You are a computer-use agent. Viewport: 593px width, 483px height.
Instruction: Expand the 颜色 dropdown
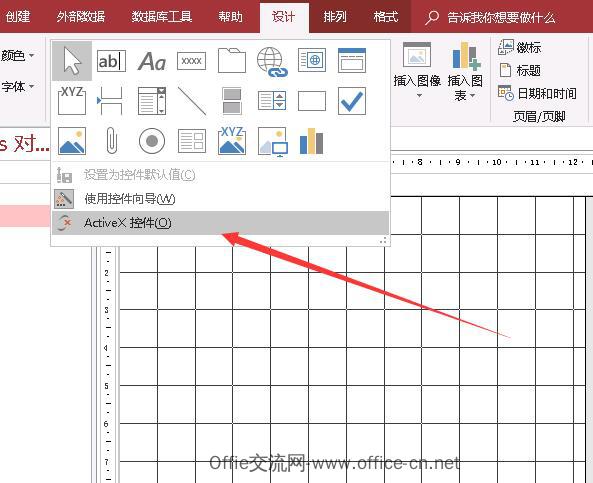tap(17, 56)
